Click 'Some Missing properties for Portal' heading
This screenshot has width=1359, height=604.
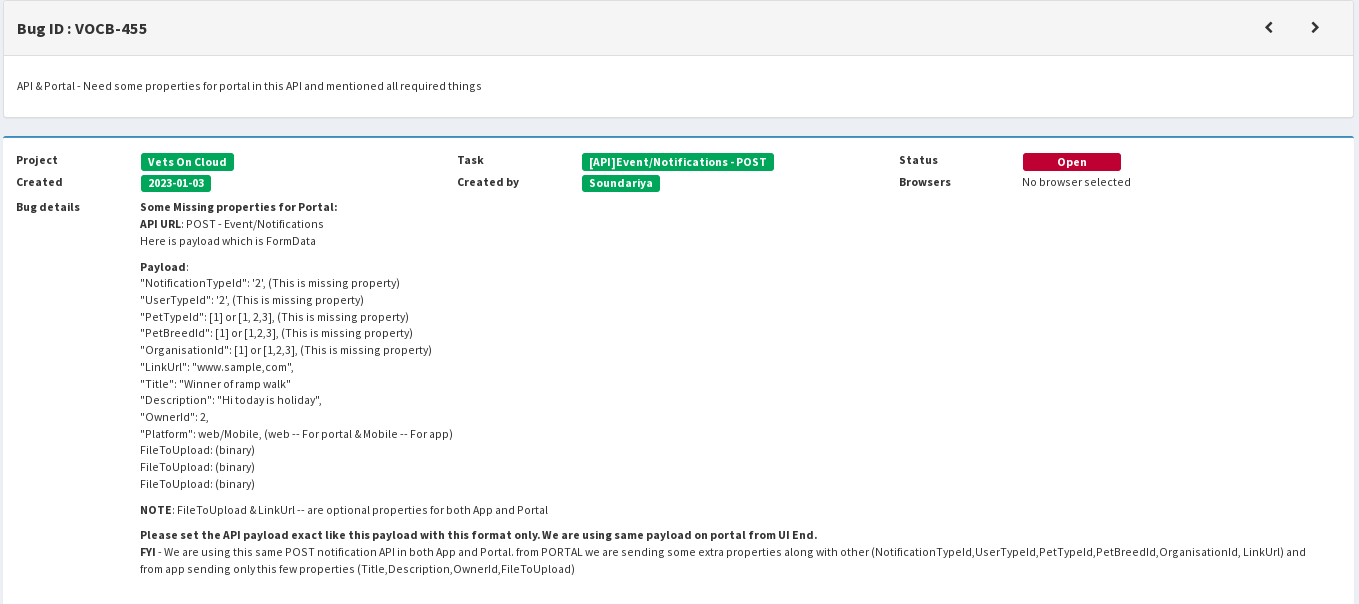click(238, 207)
